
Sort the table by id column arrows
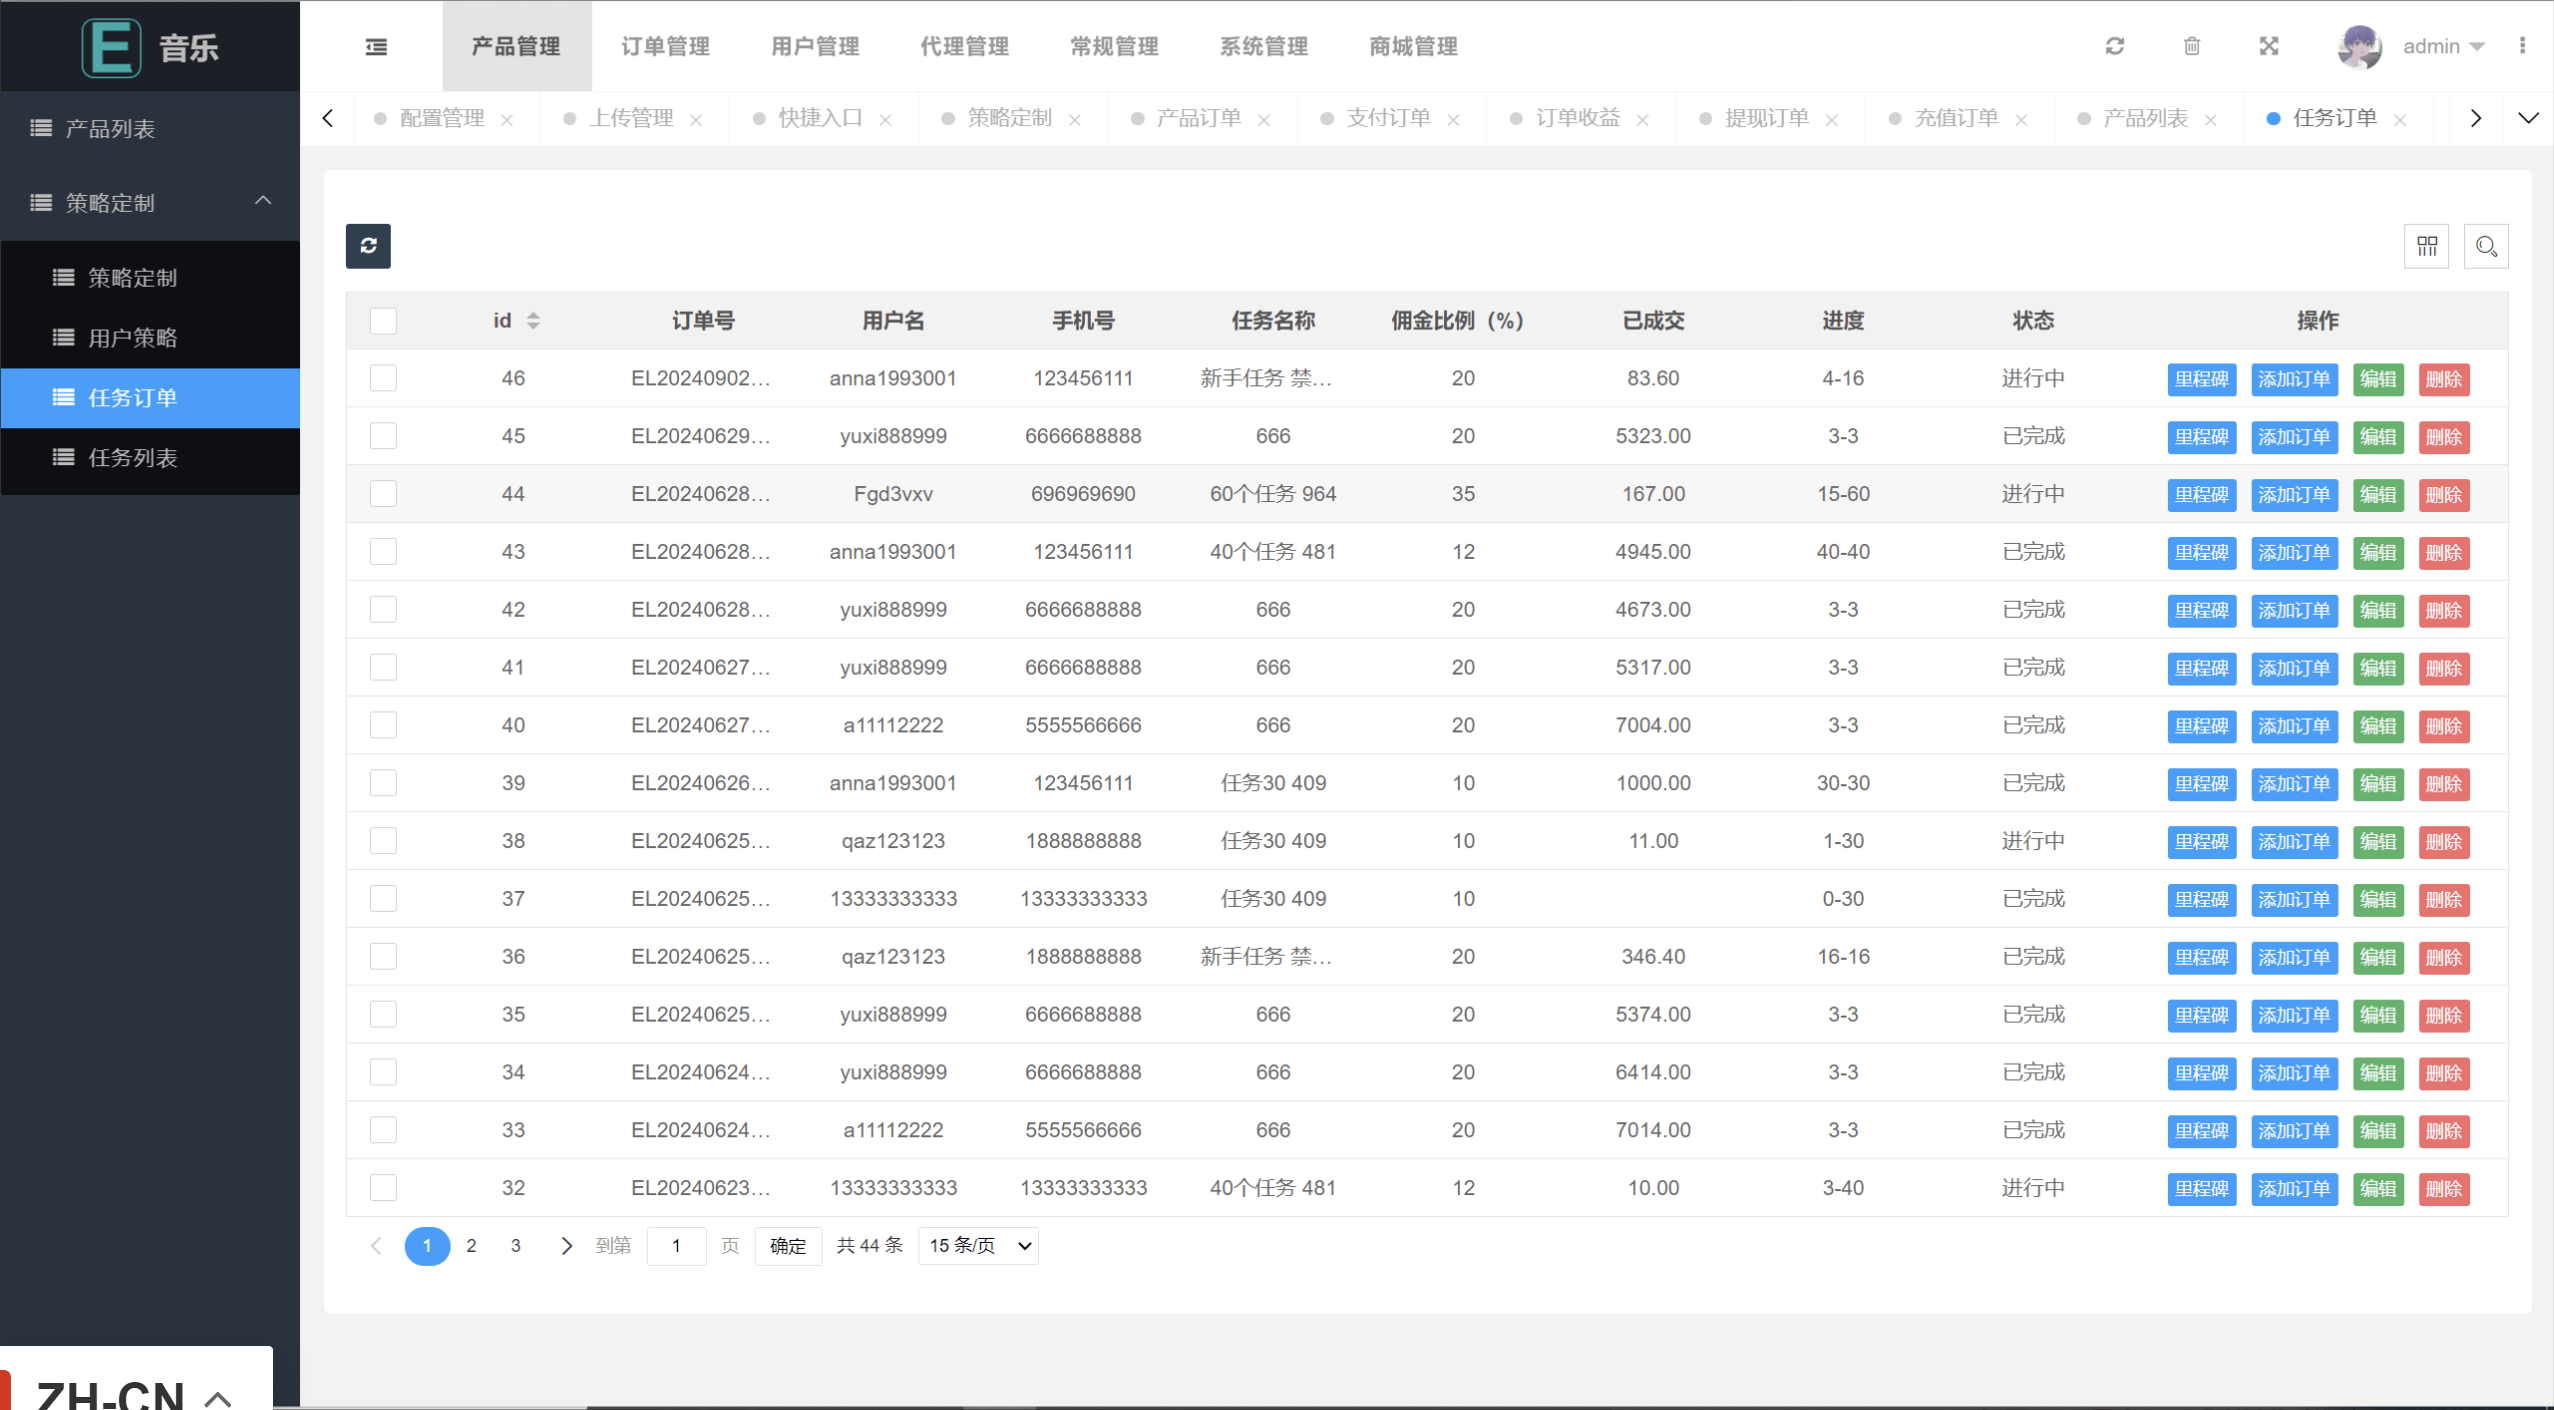point(533,321)
